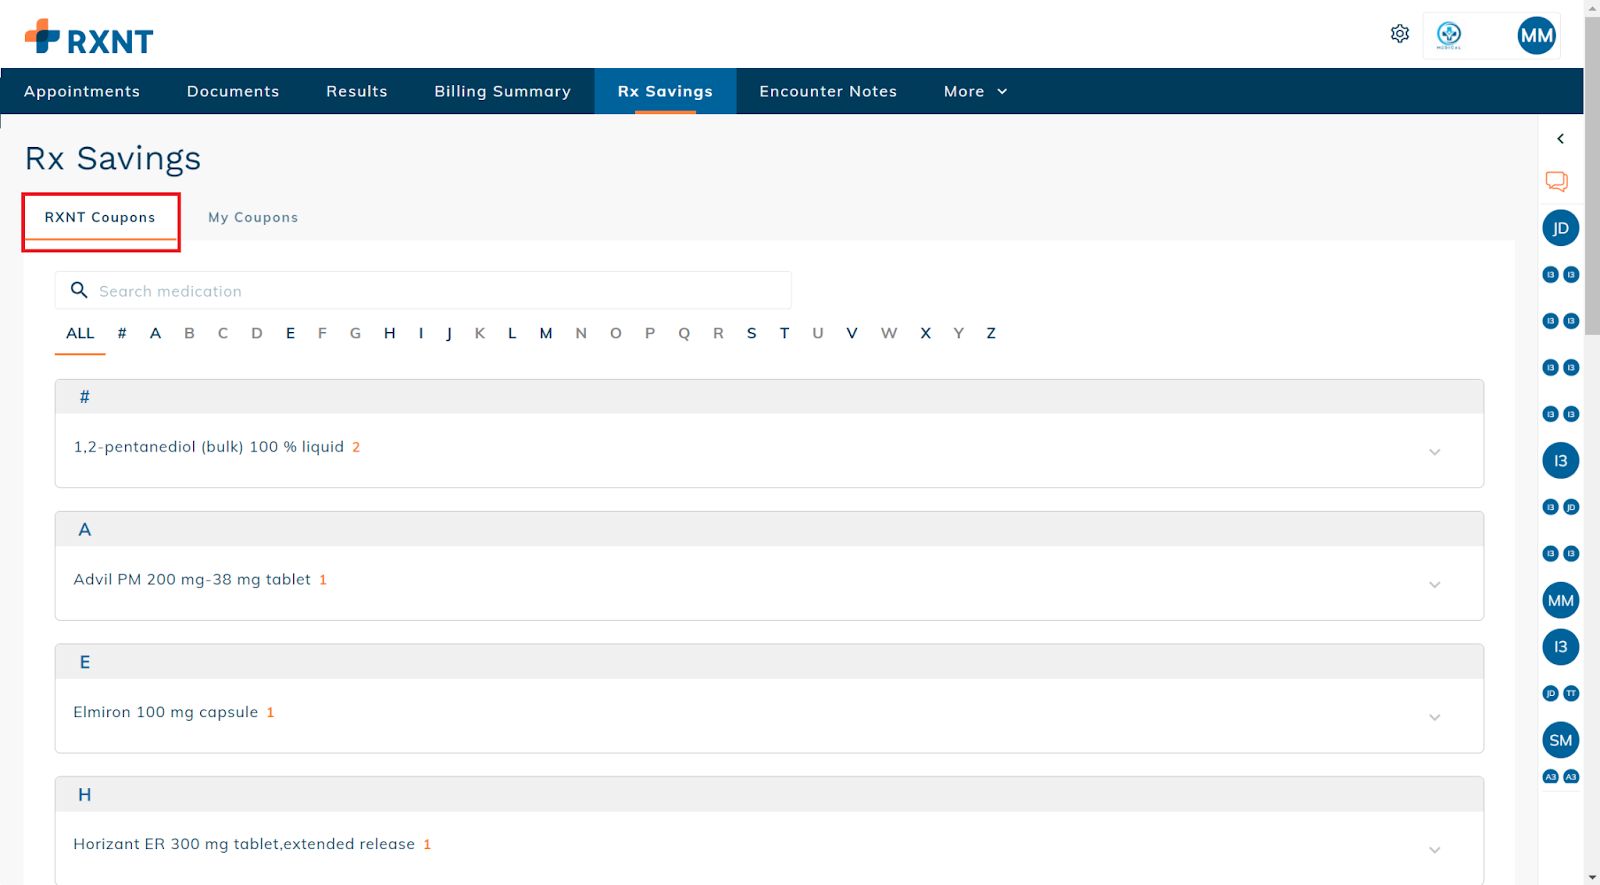The height and width of the screenshot is (885, 1600).
Task: Click the Search medication field
Action: point(423,290)
